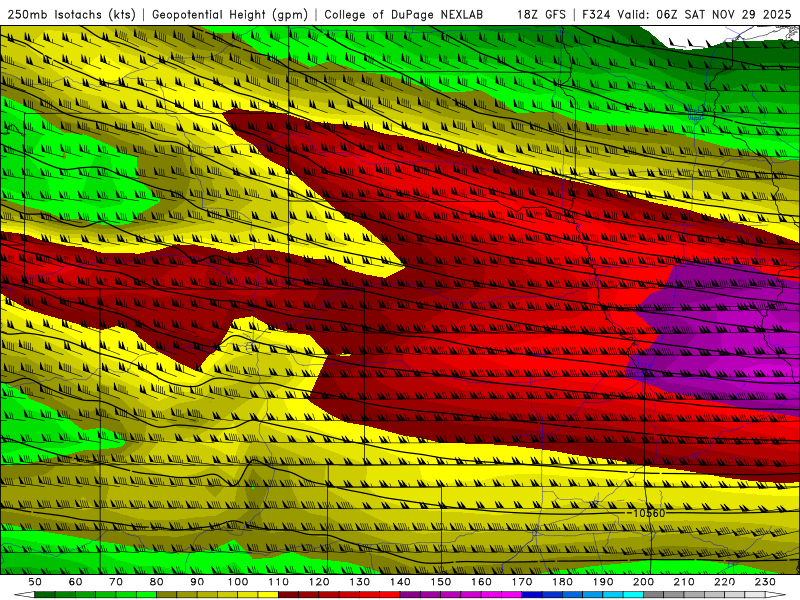Click the '10560' height contour label
Screen dimensions: 800x600
(649, 513)
